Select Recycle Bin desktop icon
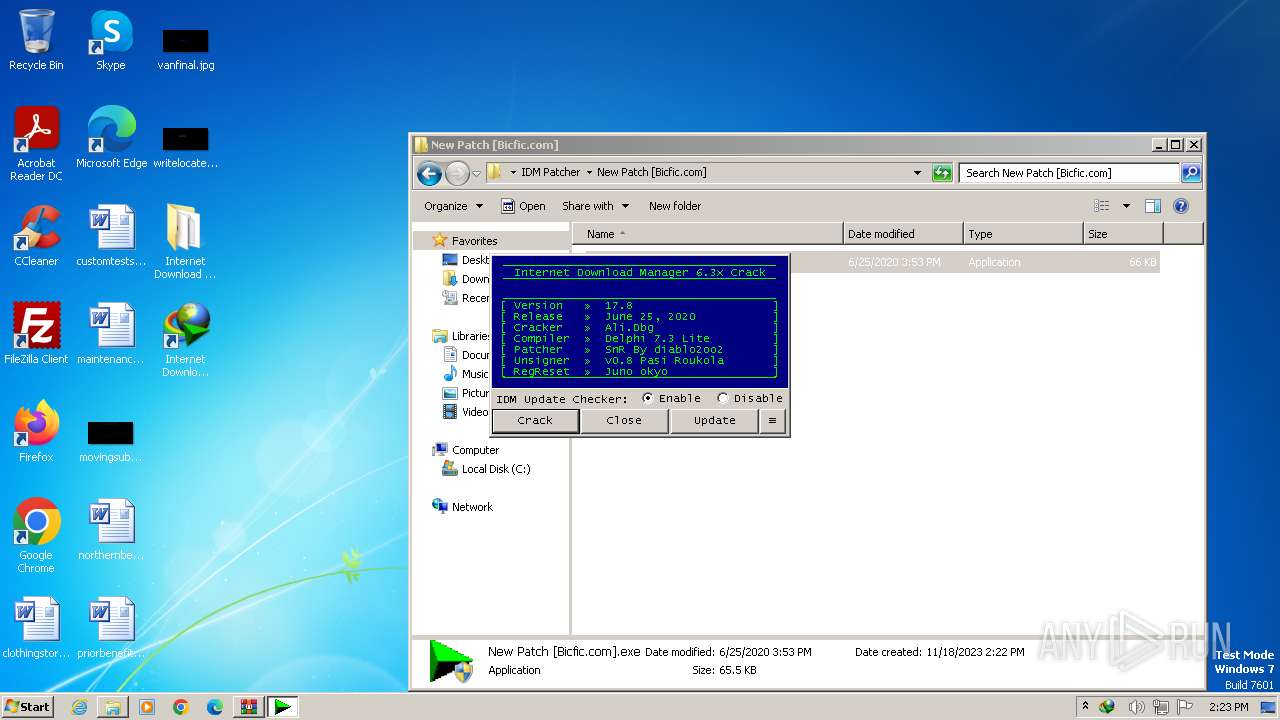The image size is (1280, 720). pyautogui.click(x=36, y=41)
